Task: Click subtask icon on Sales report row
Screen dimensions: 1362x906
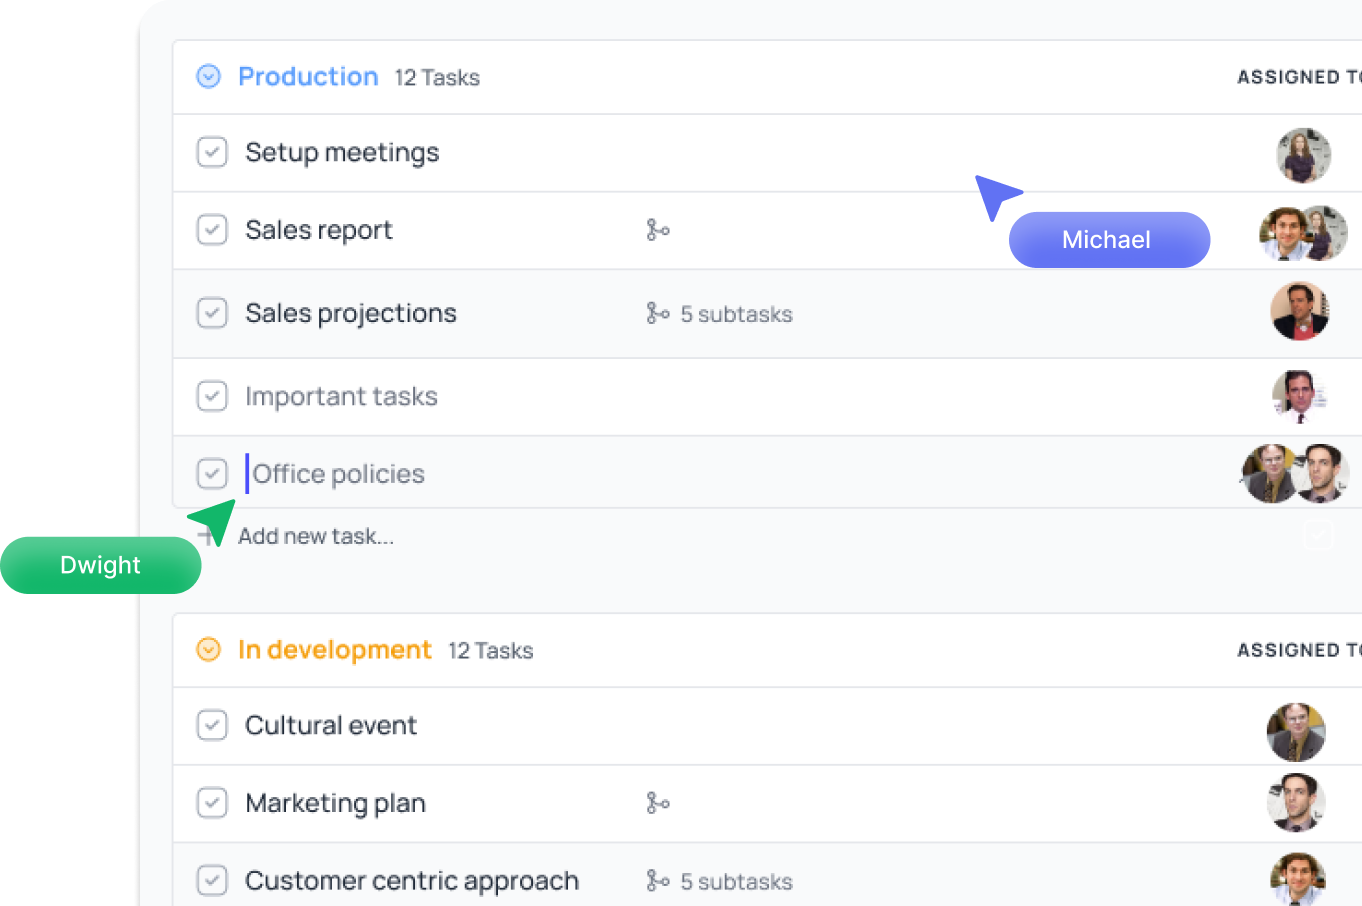Action: click(x=657, y=230)
